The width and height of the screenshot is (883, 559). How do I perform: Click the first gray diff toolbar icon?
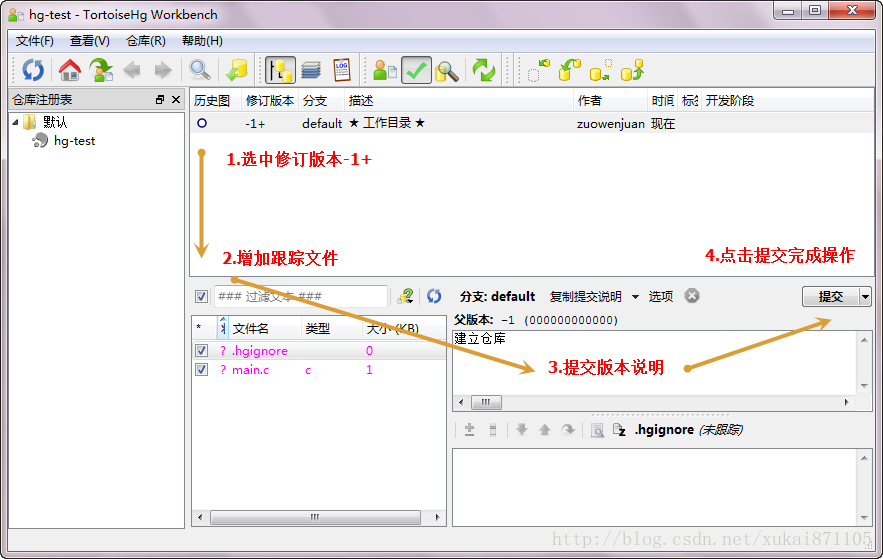tap(469, 430)
